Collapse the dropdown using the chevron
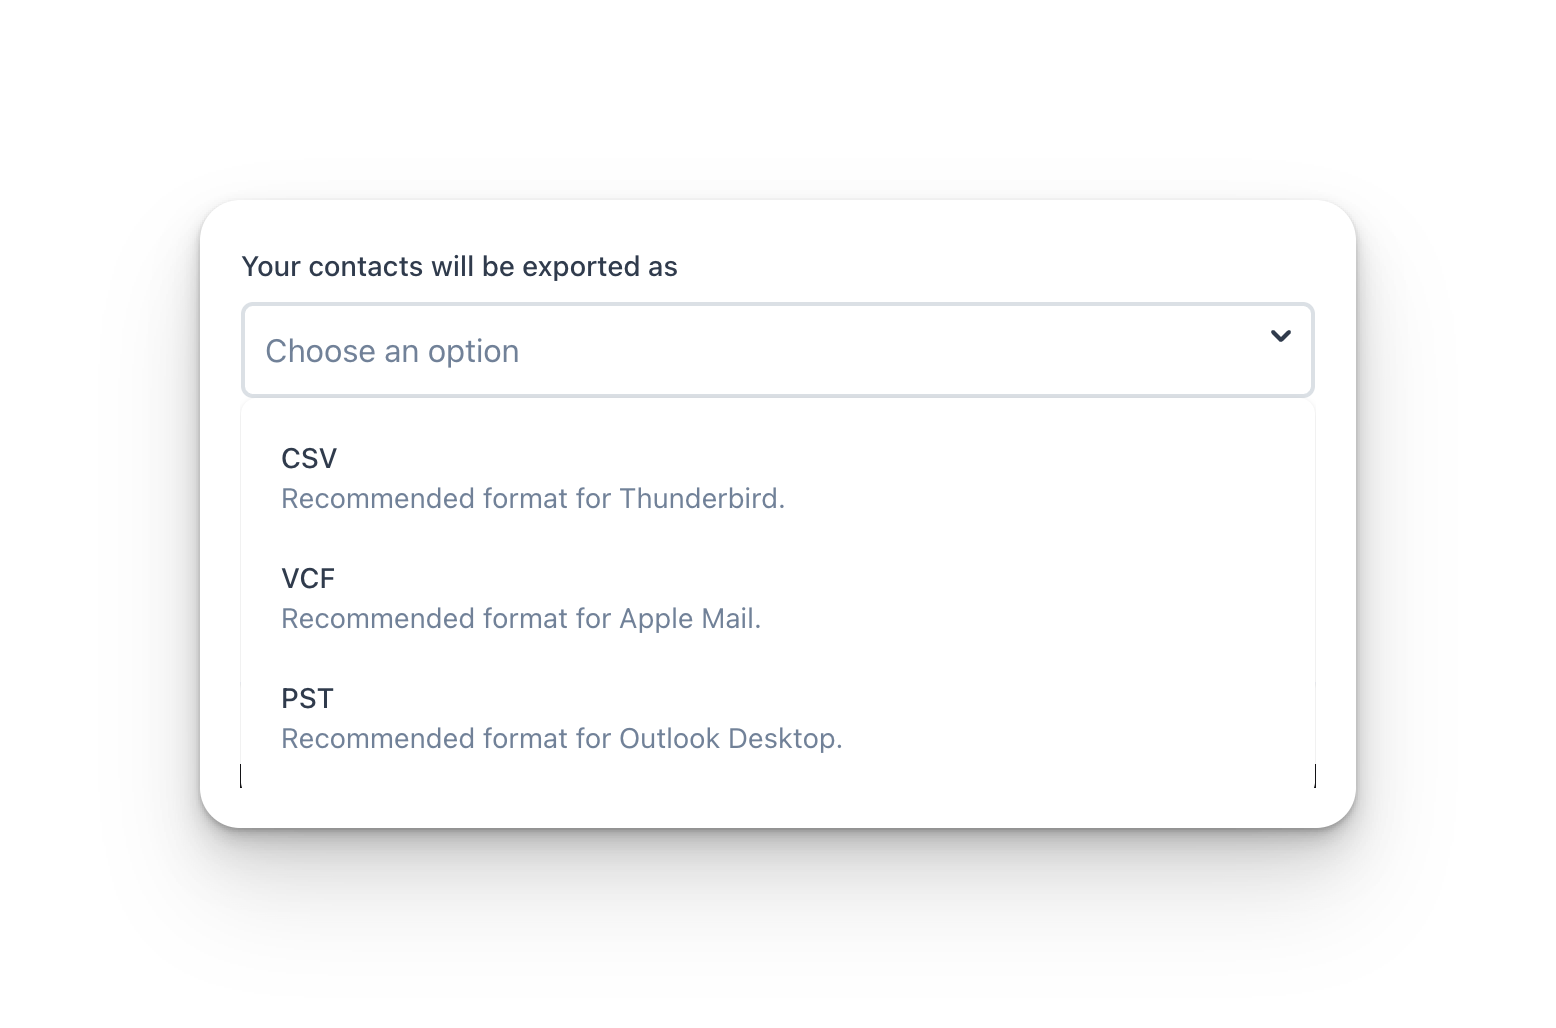Screen dimensions: 1556x1028 click(1280, 336)
